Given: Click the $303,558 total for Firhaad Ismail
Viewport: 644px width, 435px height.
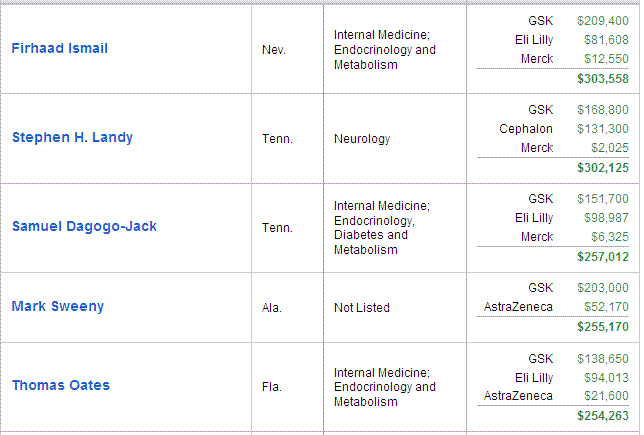Looking at the screenshot, I should pyautogui.click(x=603, y=78).
